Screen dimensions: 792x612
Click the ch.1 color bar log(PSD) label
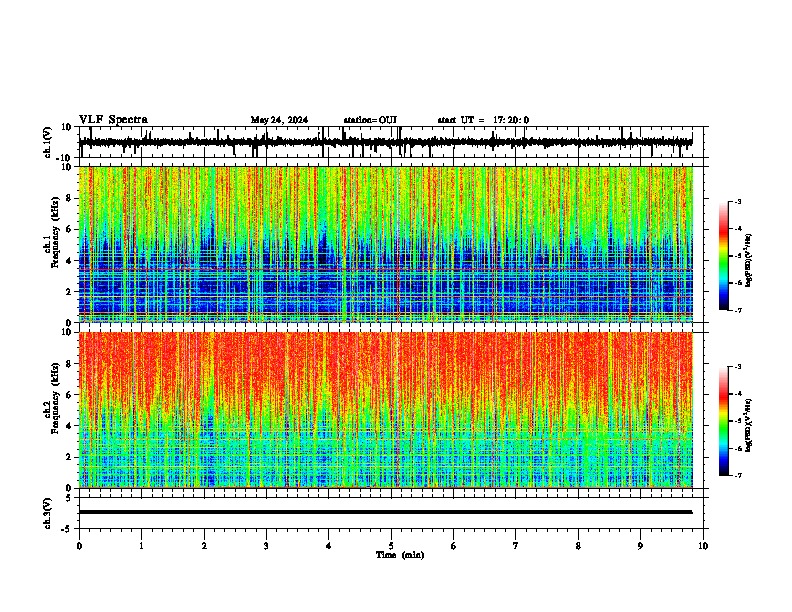(x=748, y=261)
